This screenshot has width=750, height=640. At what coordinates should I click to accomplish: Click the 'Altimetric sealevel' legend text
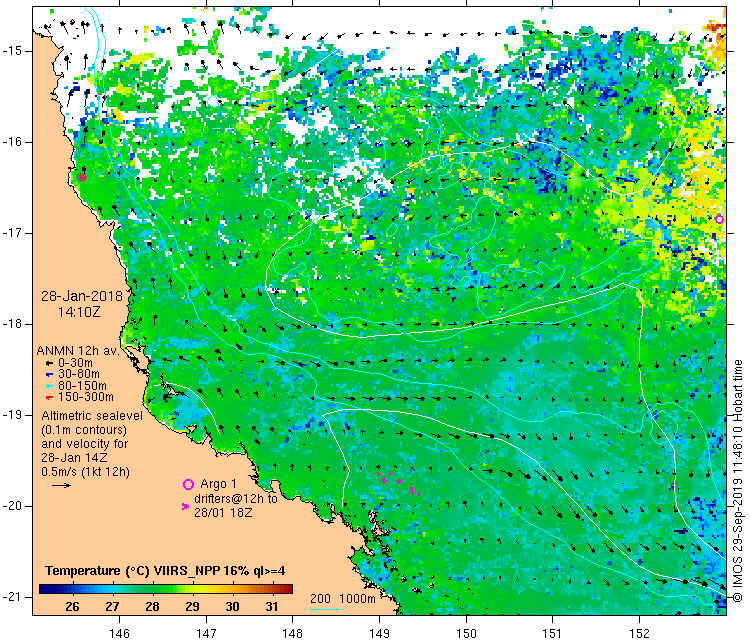92,416
